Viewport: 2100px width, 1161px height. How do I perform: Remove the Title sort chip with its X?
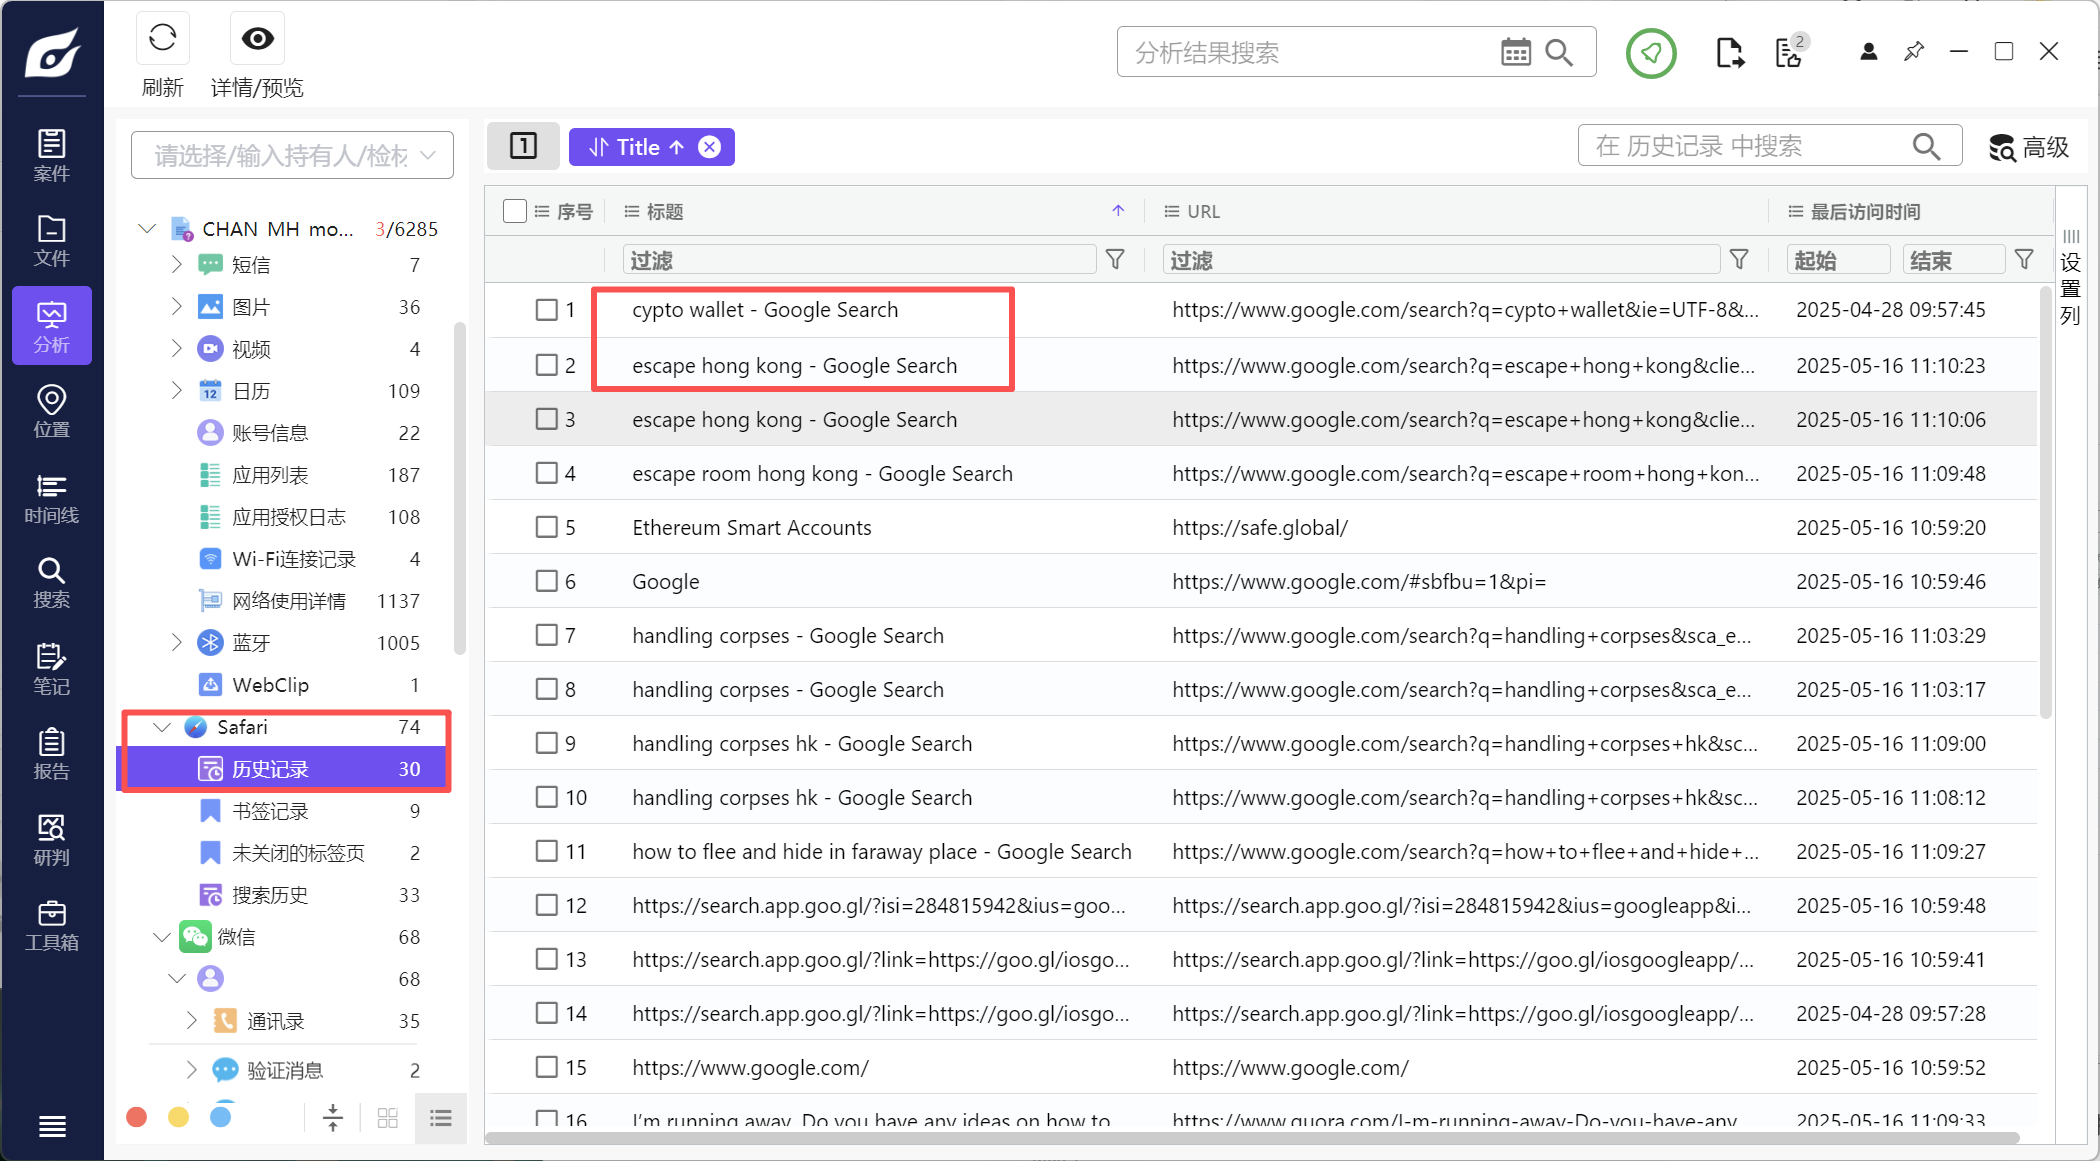709,147
